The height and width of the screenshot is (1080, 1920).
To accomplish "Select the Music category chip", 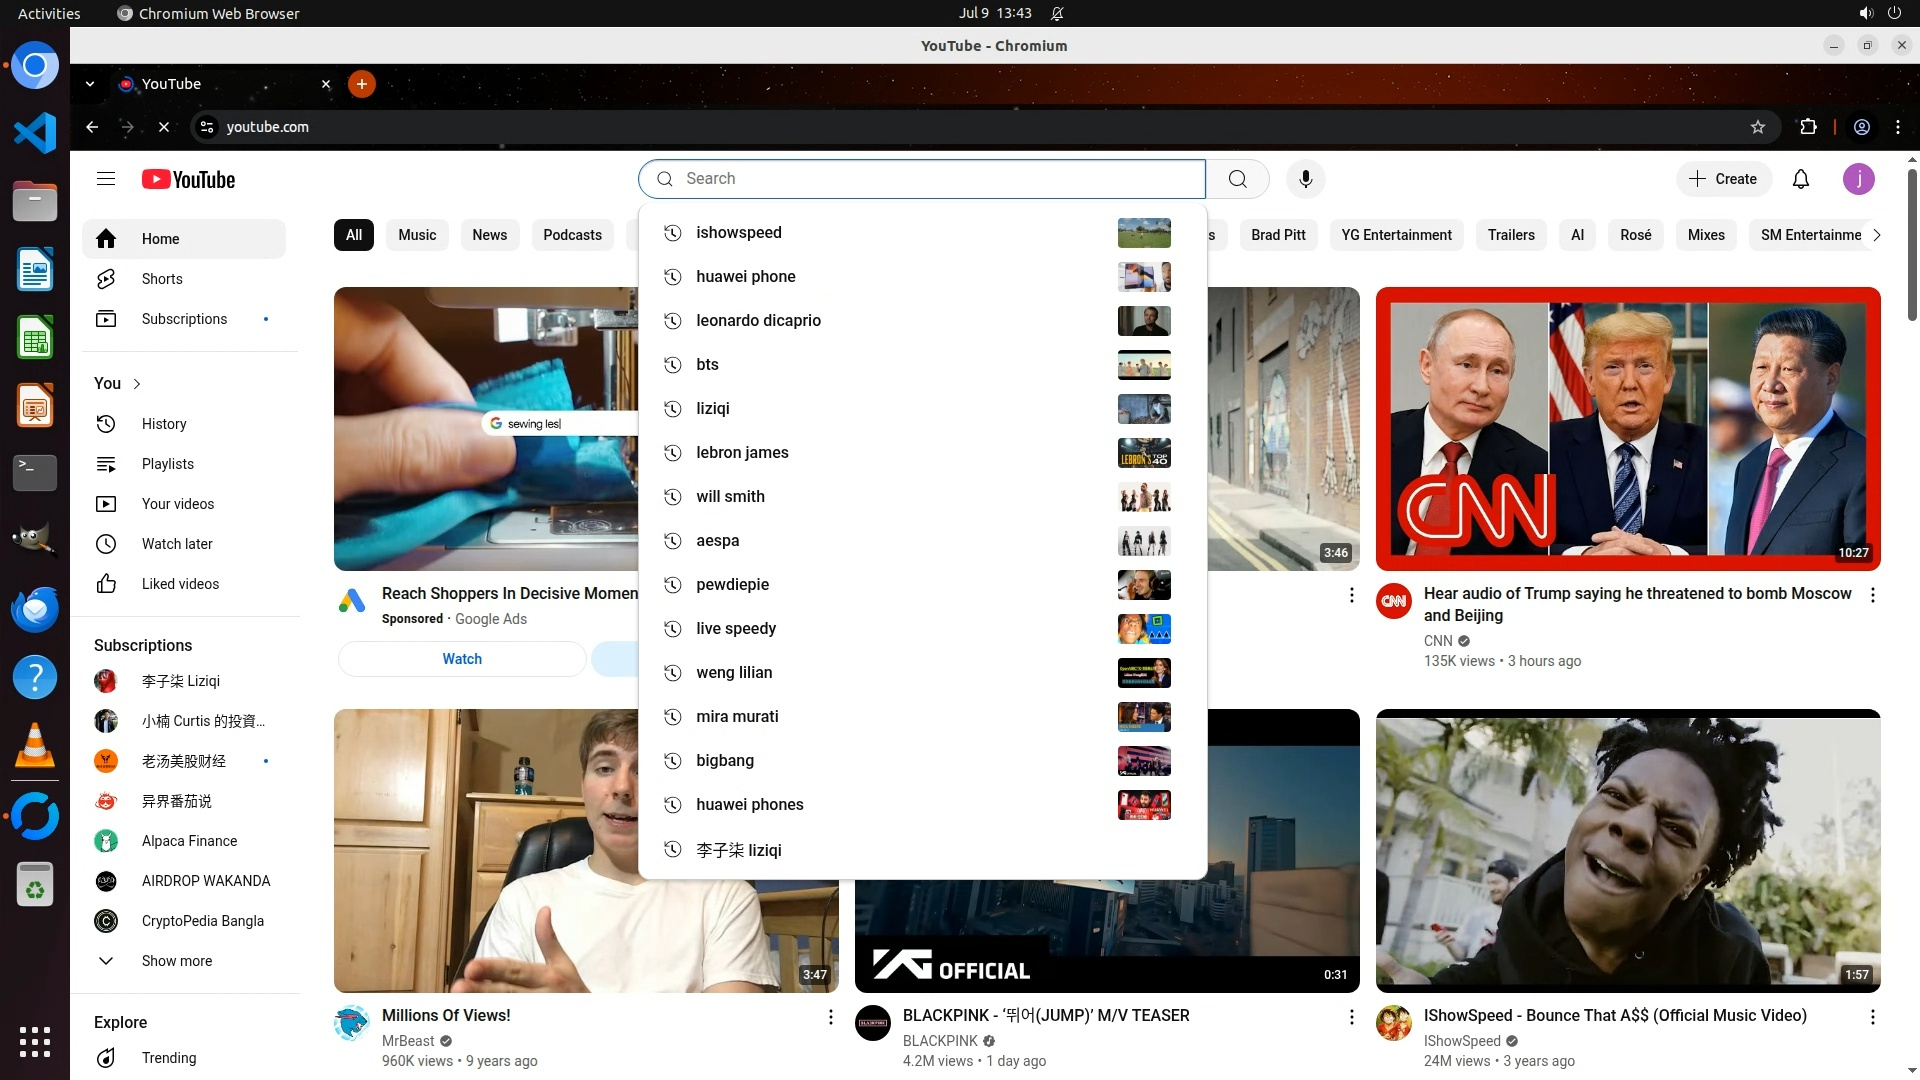I will [417, 235].
